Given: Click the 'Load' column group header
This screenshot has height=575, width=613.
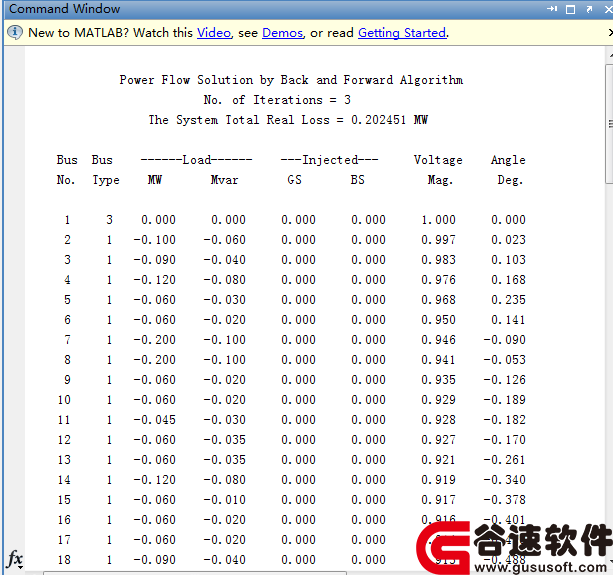Looking at the screenshot, I should click(x=196, y=160).
